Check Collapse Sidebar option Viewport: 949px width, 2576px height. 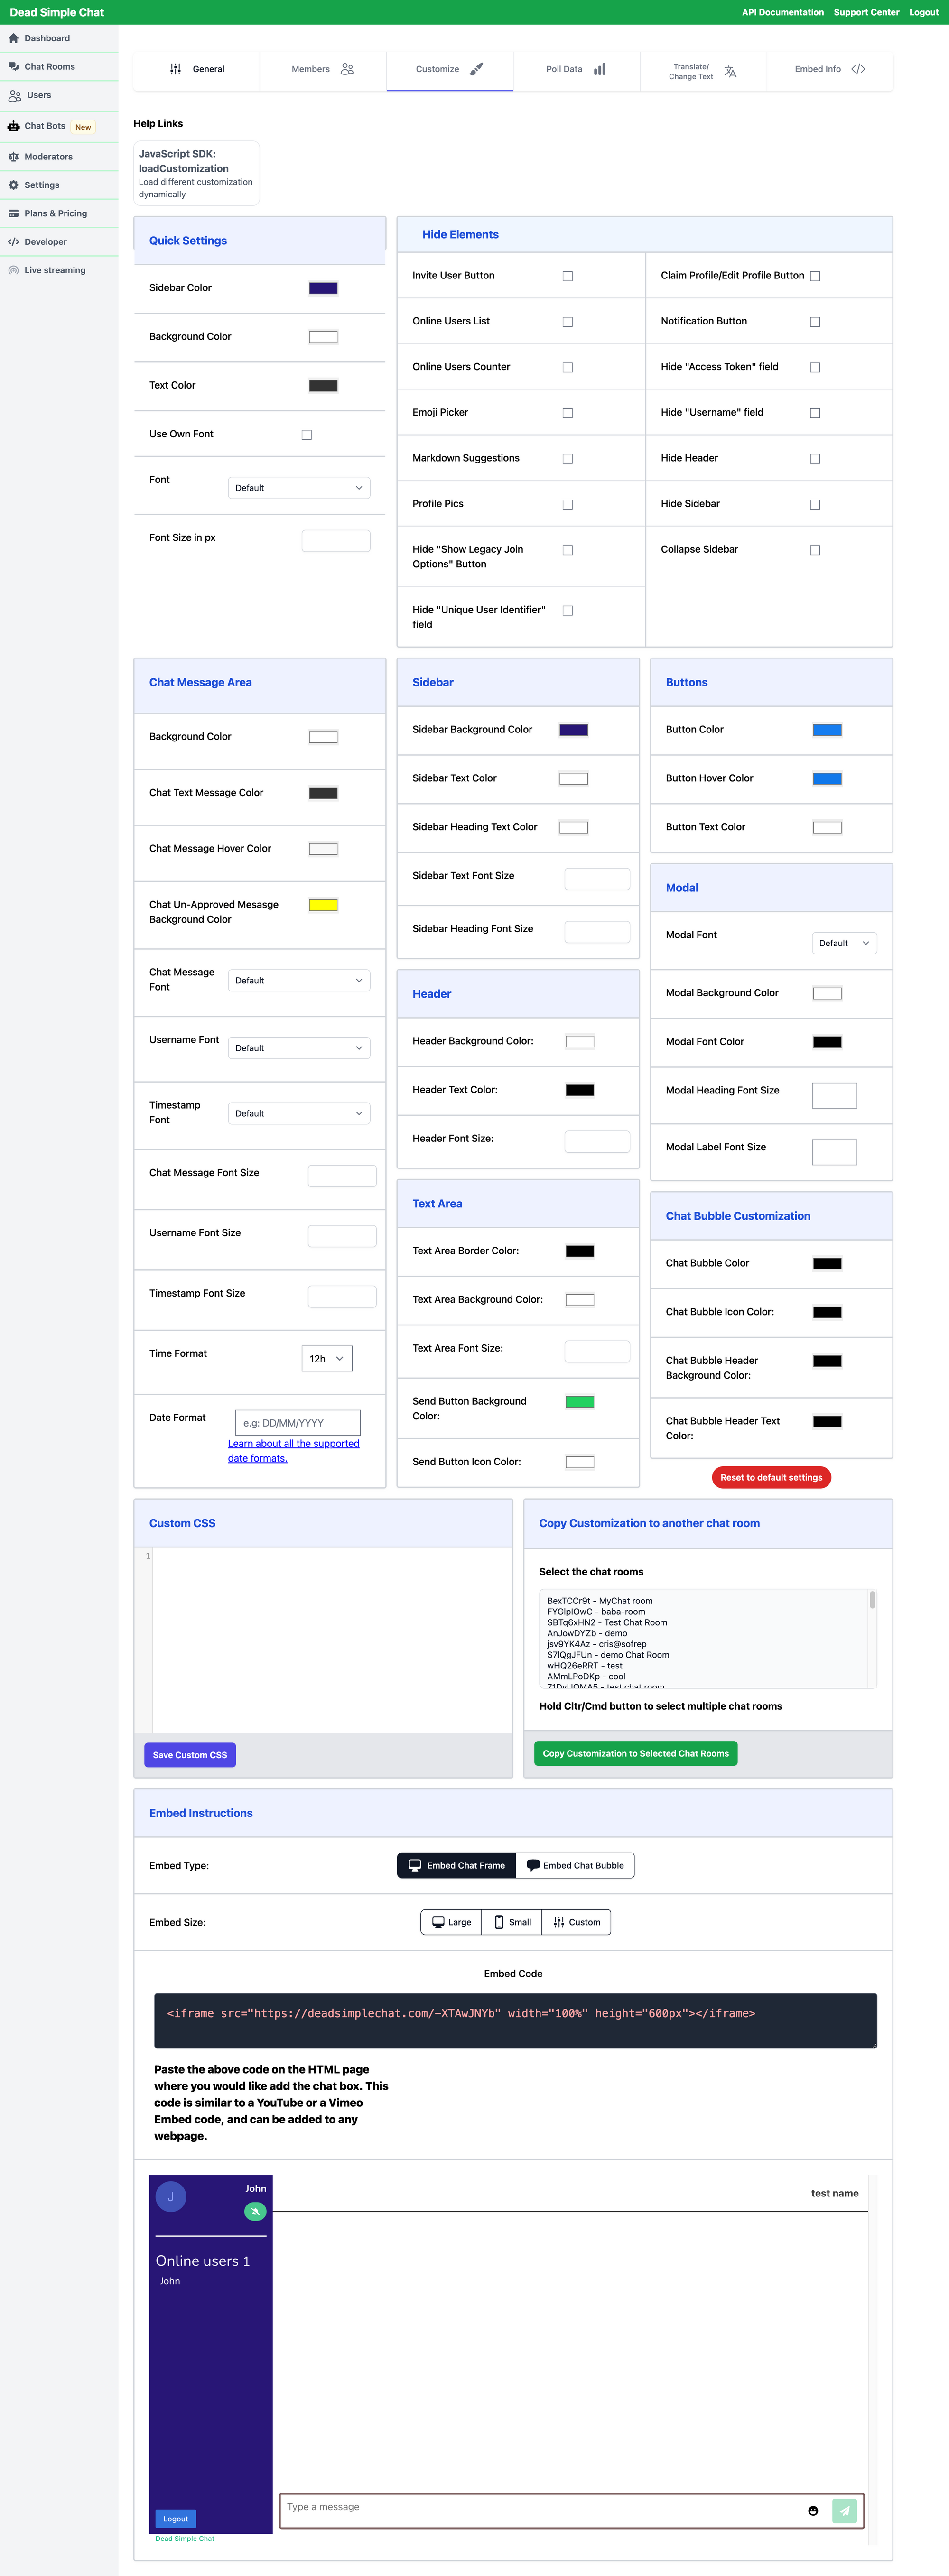coord(815,550)
